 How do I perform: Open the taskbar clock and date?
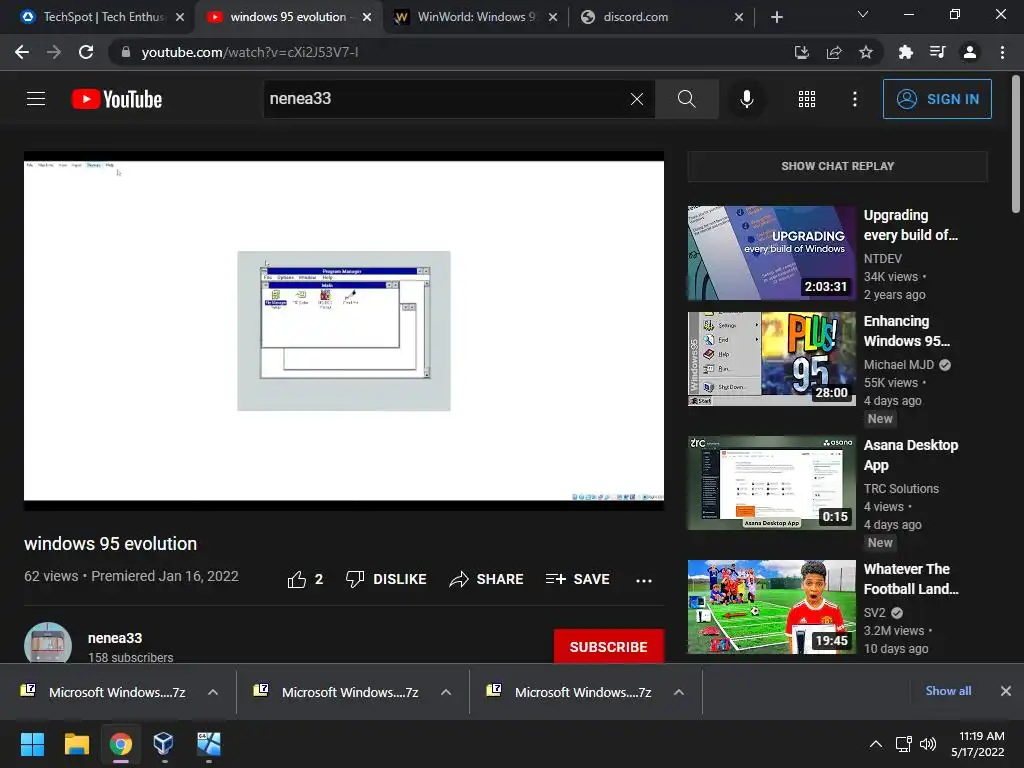tap(978, 744)
